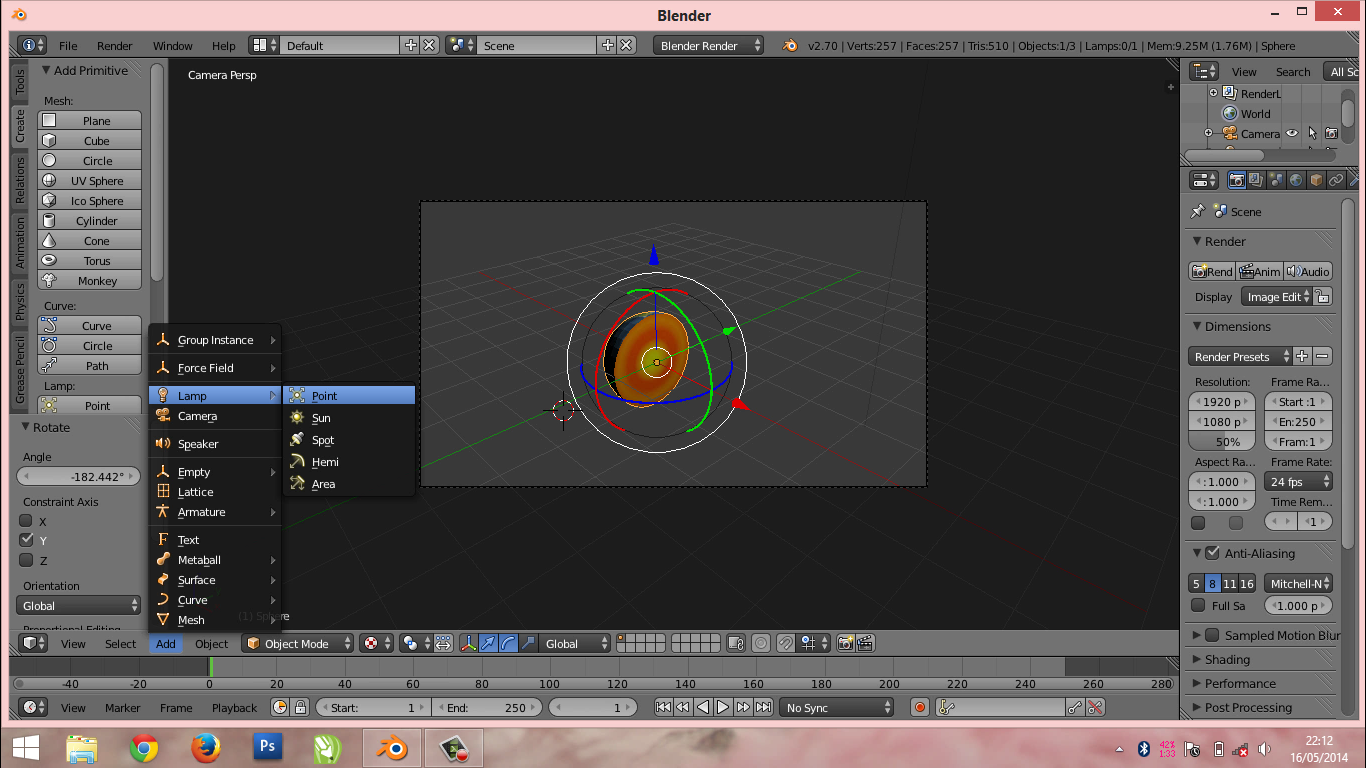The width and height of the screenshot is (1366, 768).
Task: Add a Lattice object
Action: (x=215, y=492)
